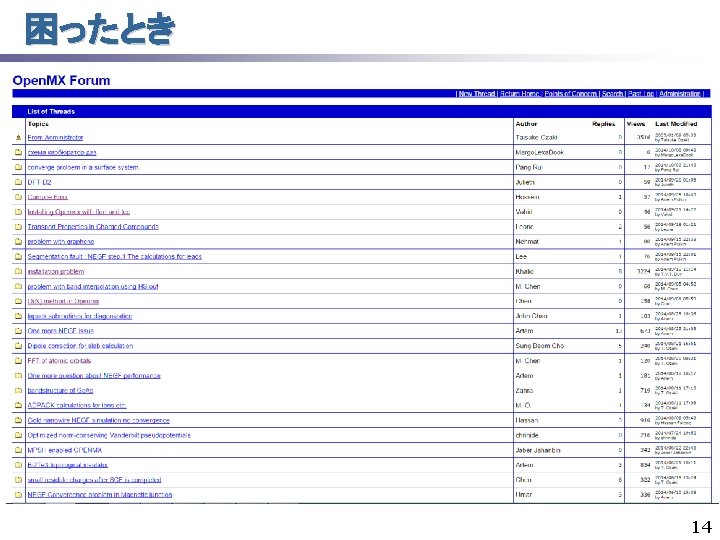Open the MPSII enabled OPENMX thread
Image resolution: width=720 pixels, height=540 pixels.
coord(65,450)
